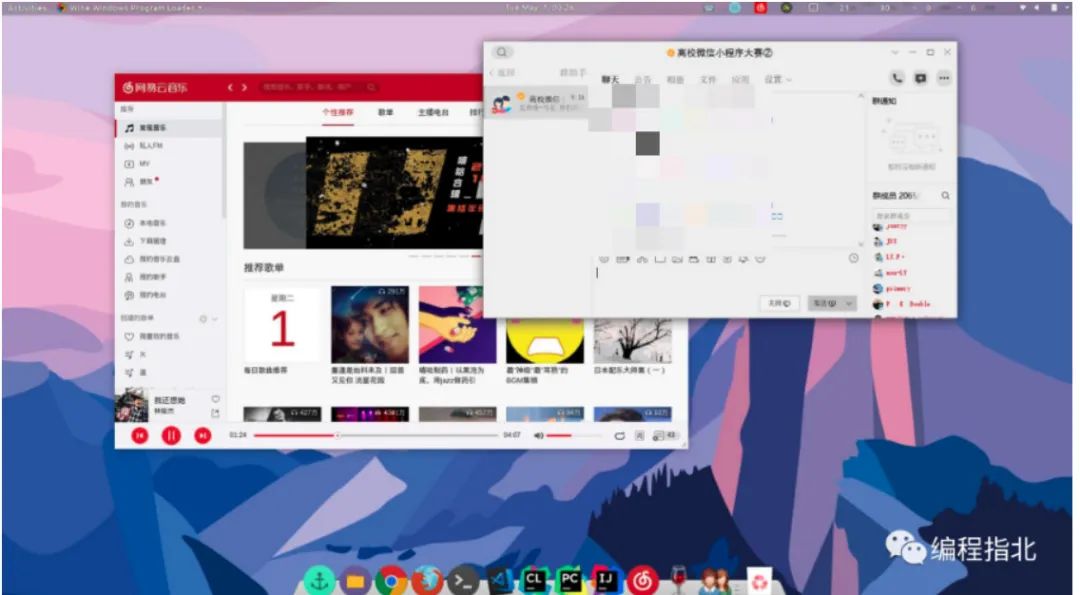The image size is (1080, 595).
Task: Search group members with magnifier icon
Action: [946, 196]
